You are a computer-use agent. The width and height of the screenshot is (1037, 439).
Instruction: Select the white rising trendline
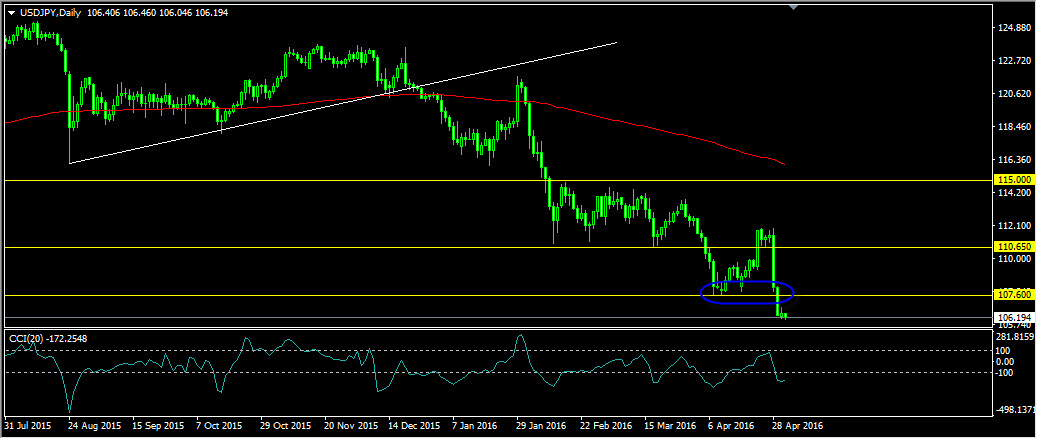[343, 102]
